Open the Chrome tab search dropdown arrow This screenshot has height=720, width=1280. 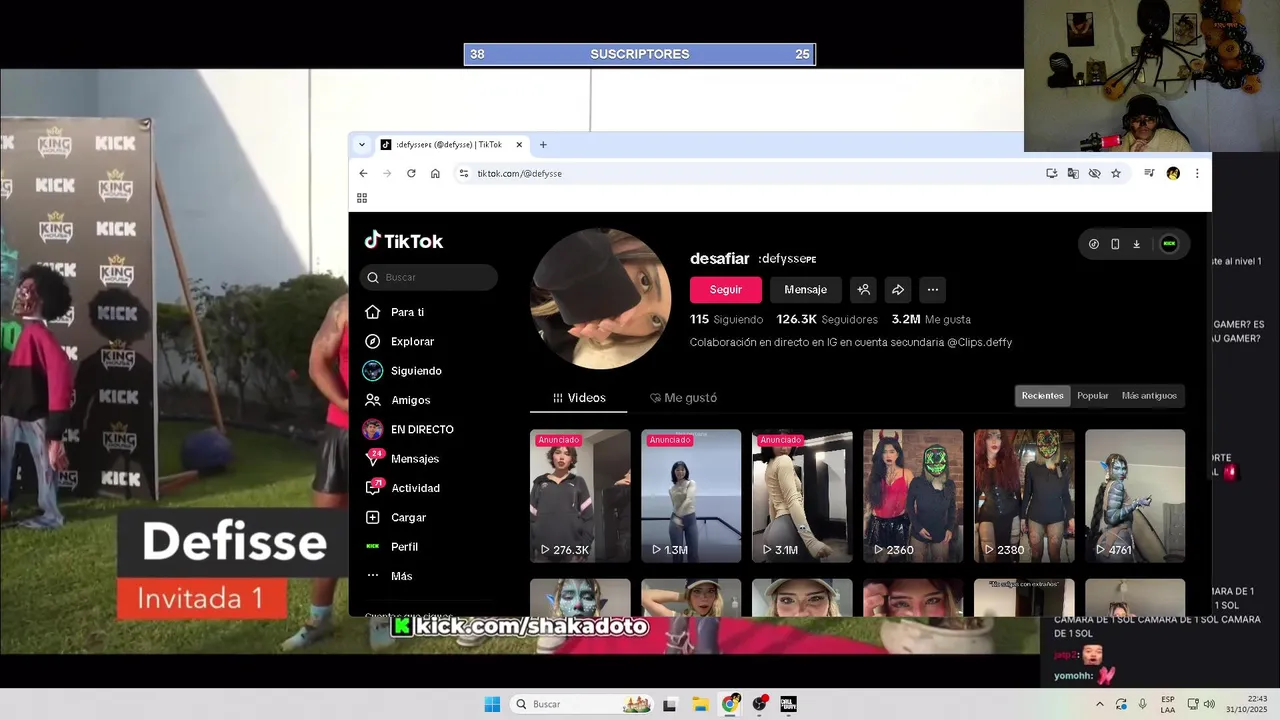[x=362, y=145]
